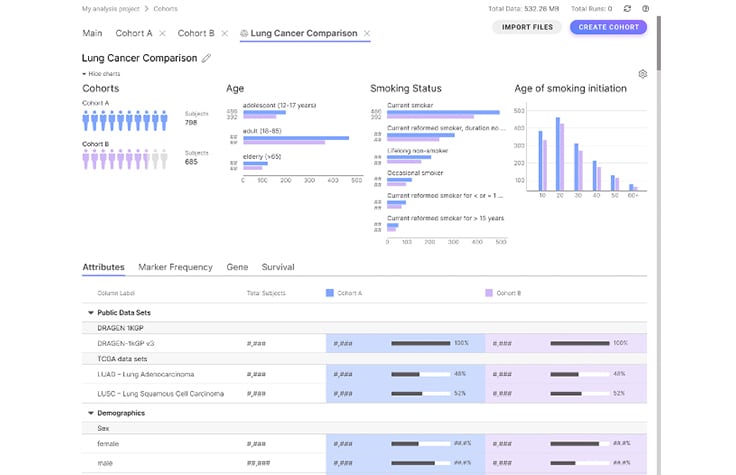Open the help icon in the top-right corner
736x475 pixels.
(x=645, y=8)
